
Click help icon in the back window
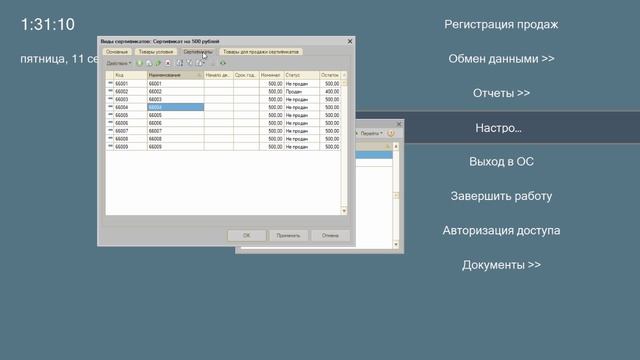pos(391,133)
